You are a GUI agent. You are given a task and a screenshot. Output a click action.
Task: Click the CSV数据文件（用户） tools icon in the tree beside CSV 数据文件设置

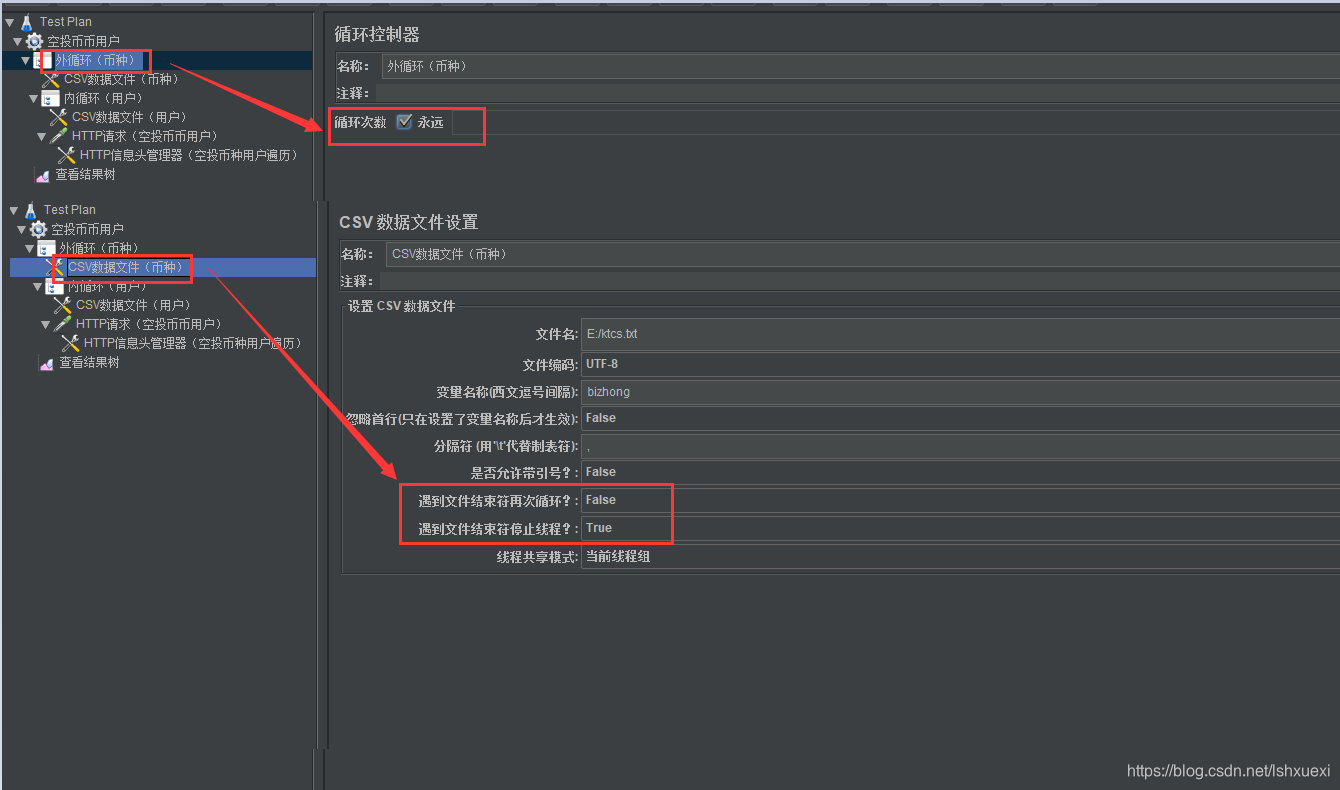(63, 305)
